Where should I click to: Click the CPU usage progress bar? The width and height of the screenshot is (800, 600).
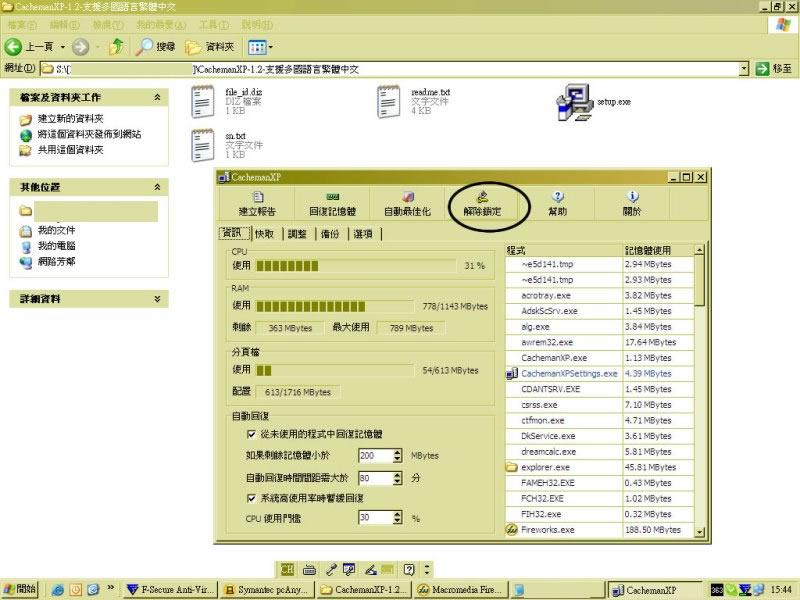click(356, 266)
